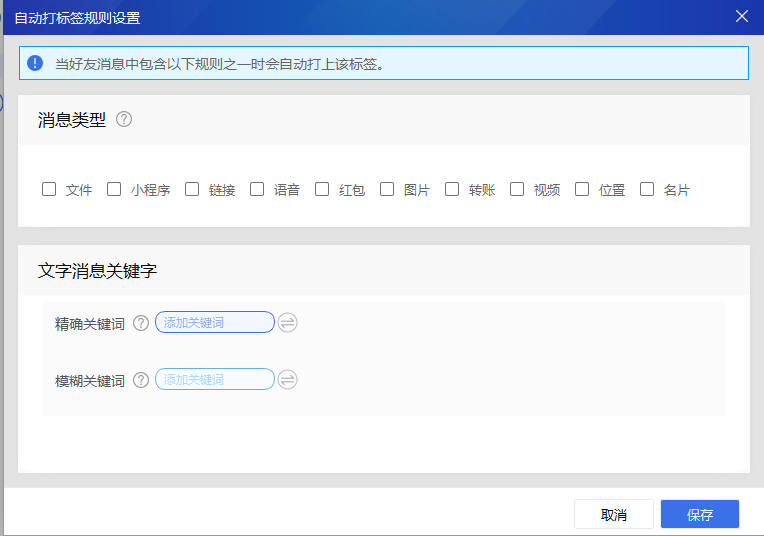764x536 pixels.
Task: Click the help icon next to 模糊关键词
Action: tap(141, 380)
